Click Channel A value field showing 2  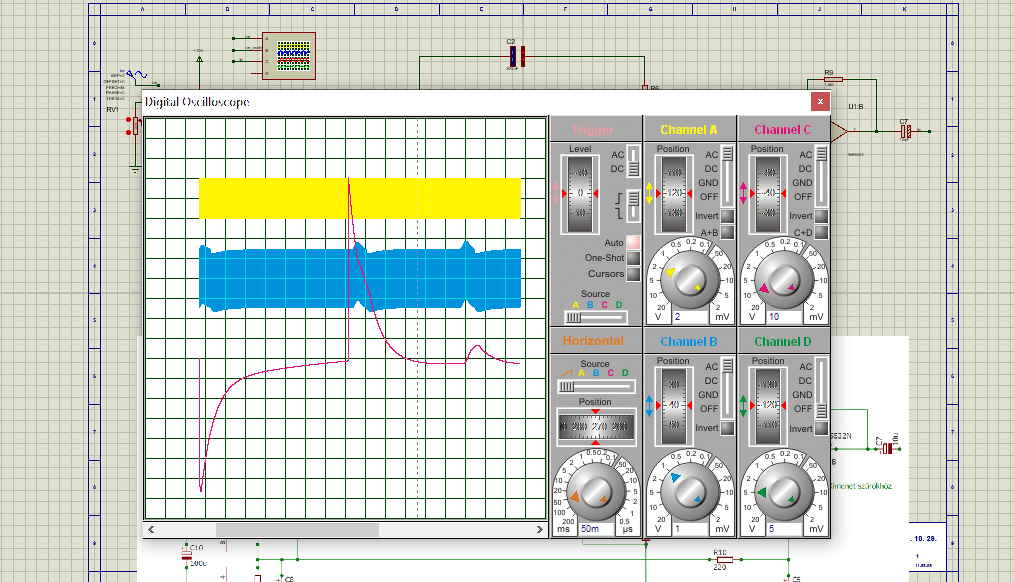coord(691,317)
